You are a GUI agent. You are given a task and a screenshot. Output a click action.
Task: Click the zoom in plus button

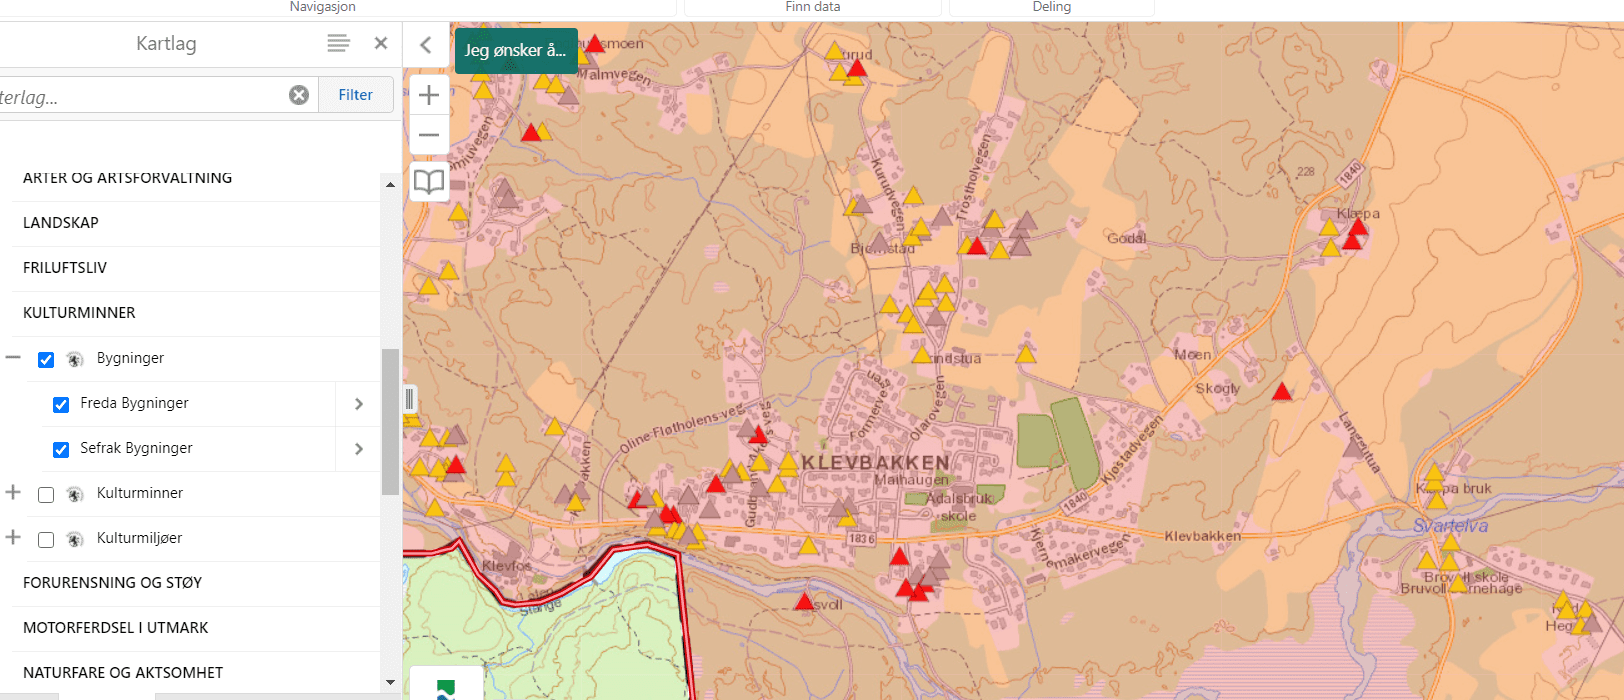click(429, 95)
